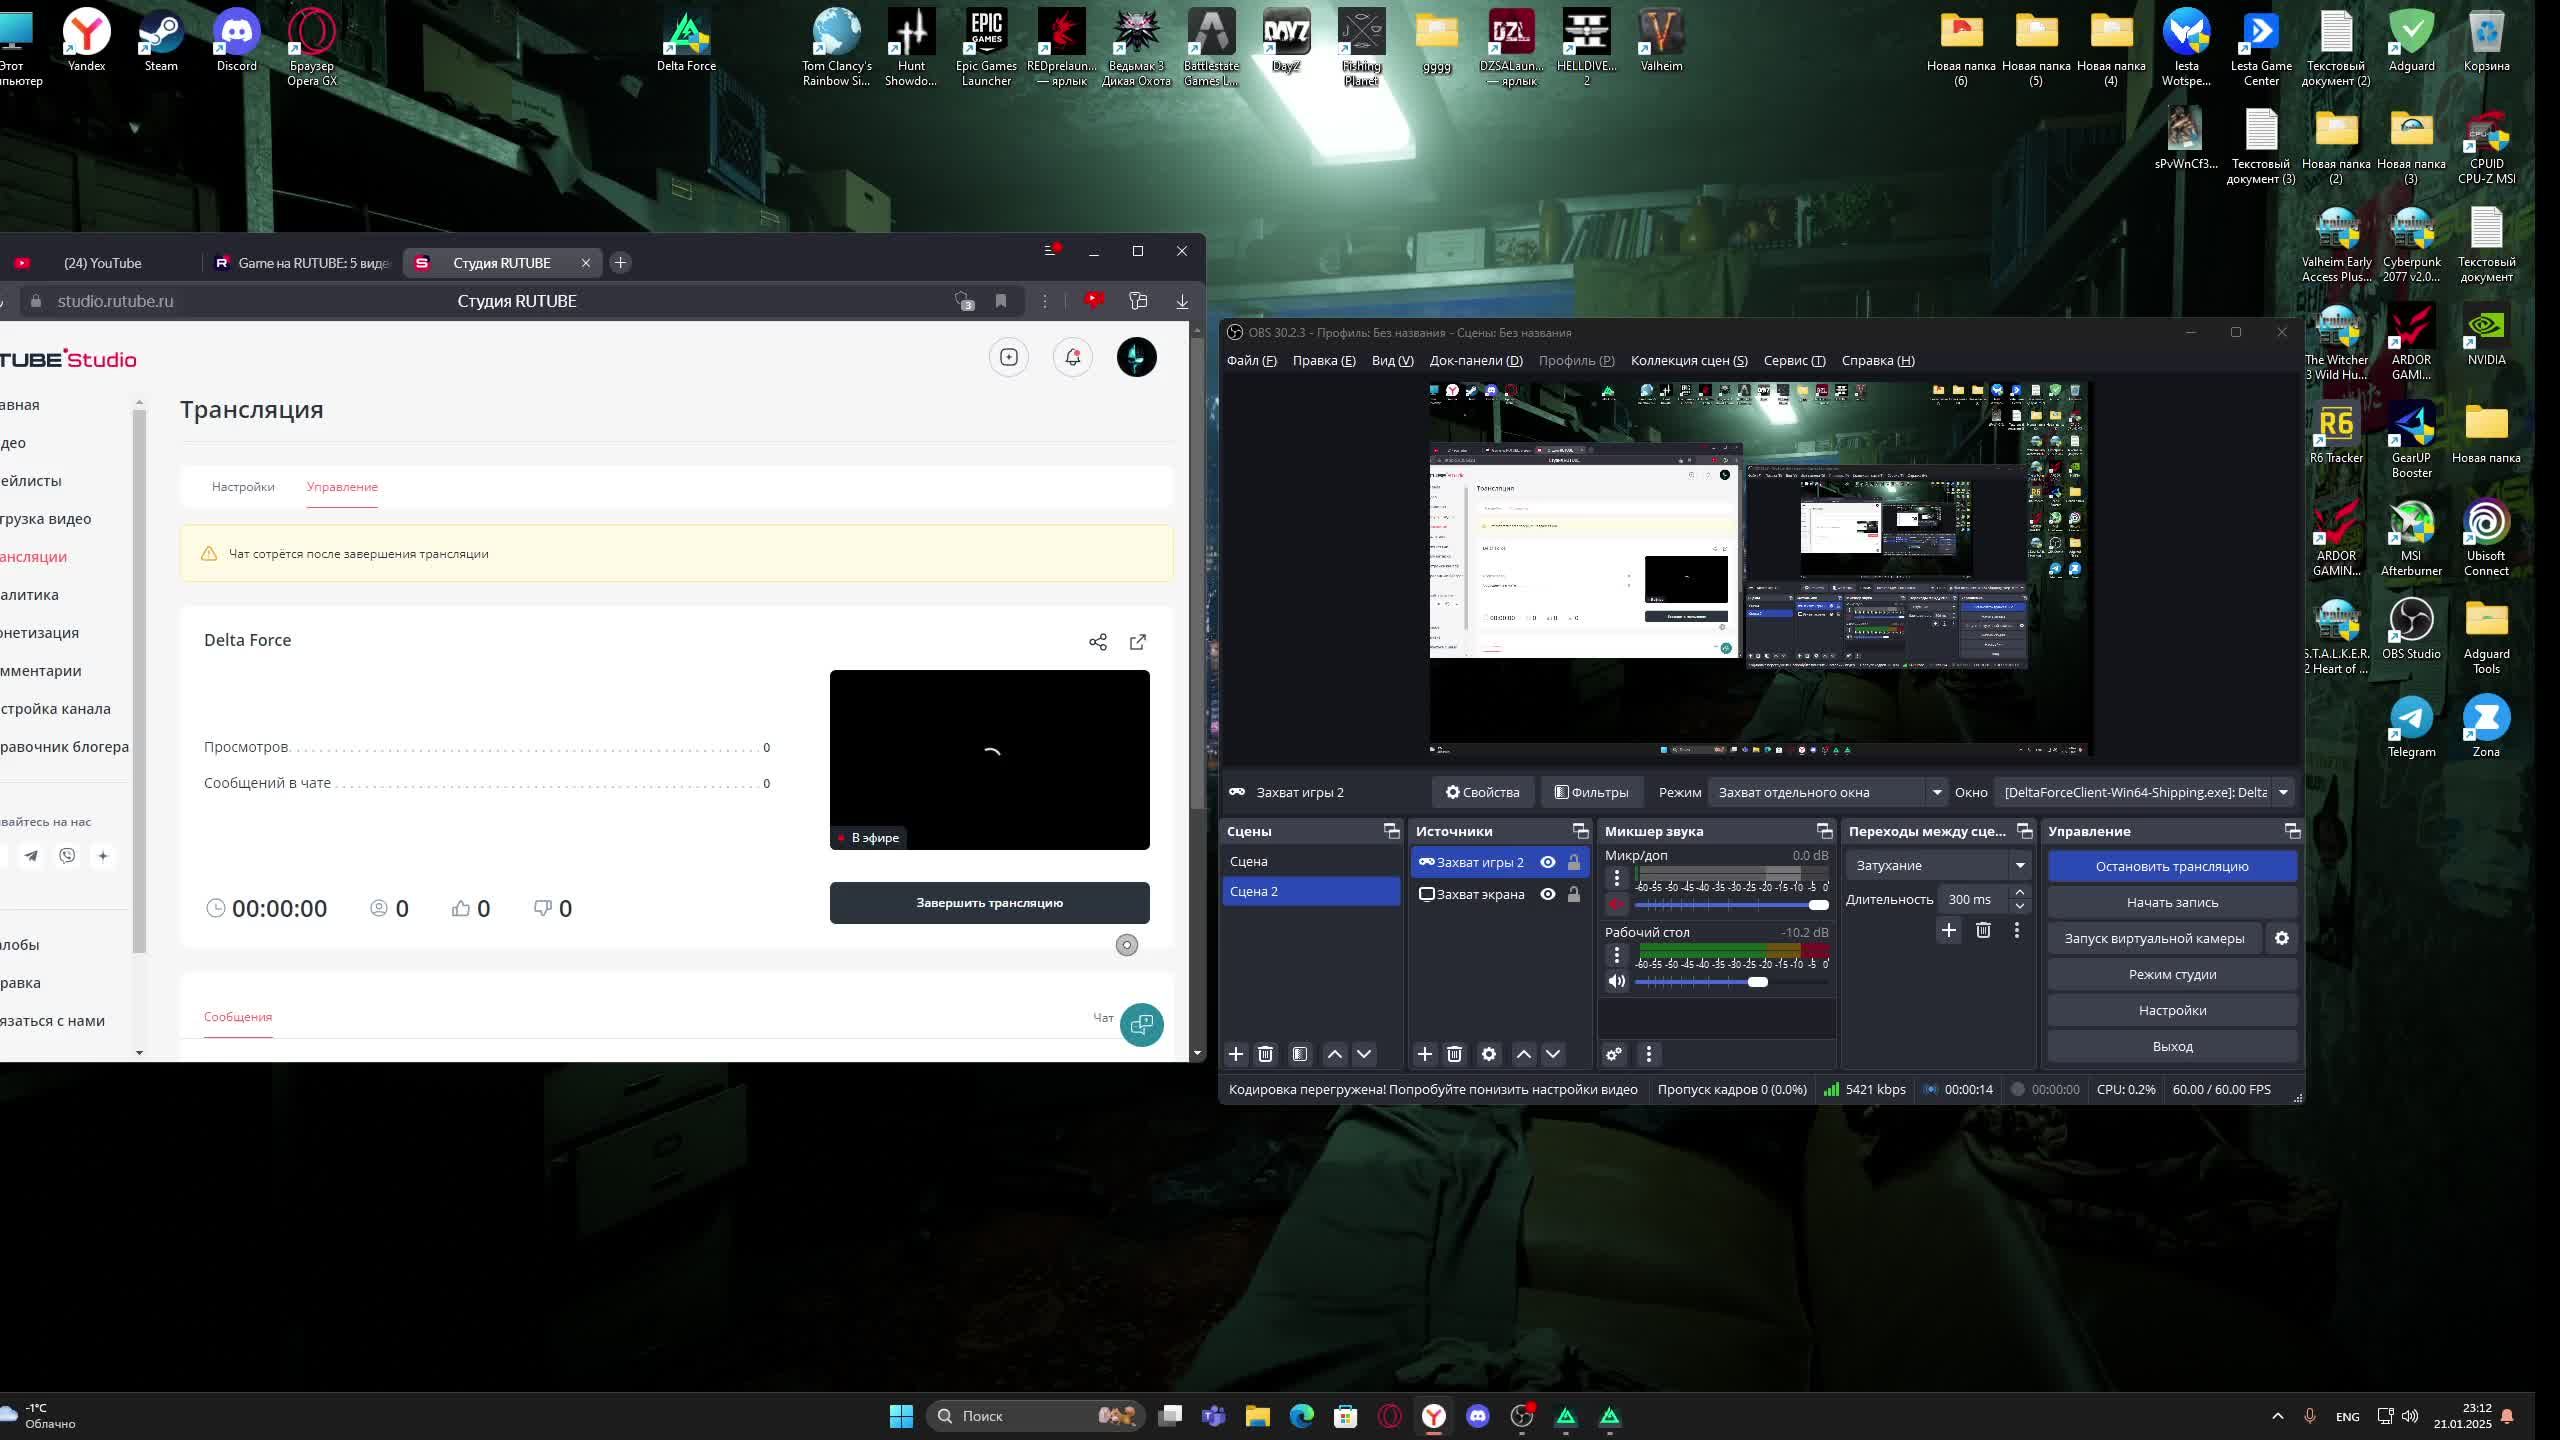This screenshot has width=2560, height=1440.
Task: Increase transition duration with up arrow
Action: pyautogui.click(x=2020, y=892)
